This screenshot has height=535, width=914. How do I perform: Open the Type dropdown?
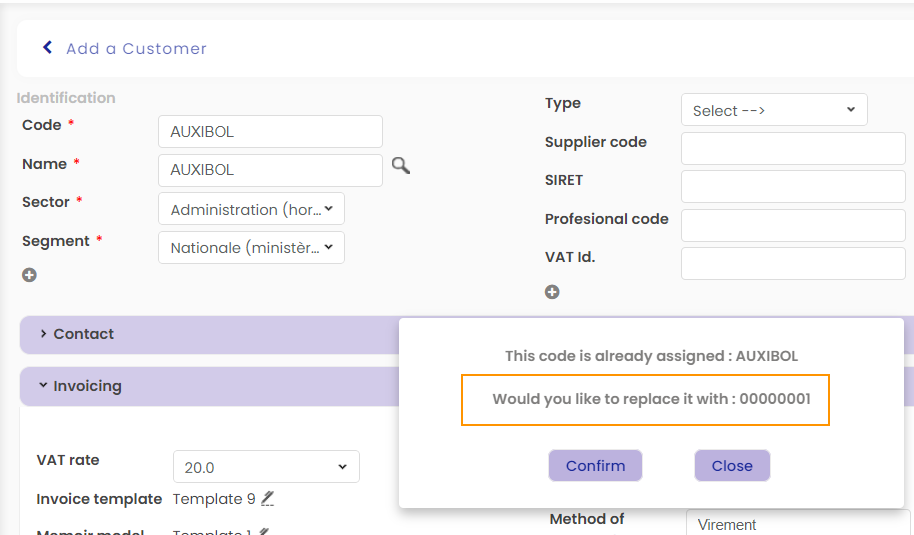click(x=773, y=110)
